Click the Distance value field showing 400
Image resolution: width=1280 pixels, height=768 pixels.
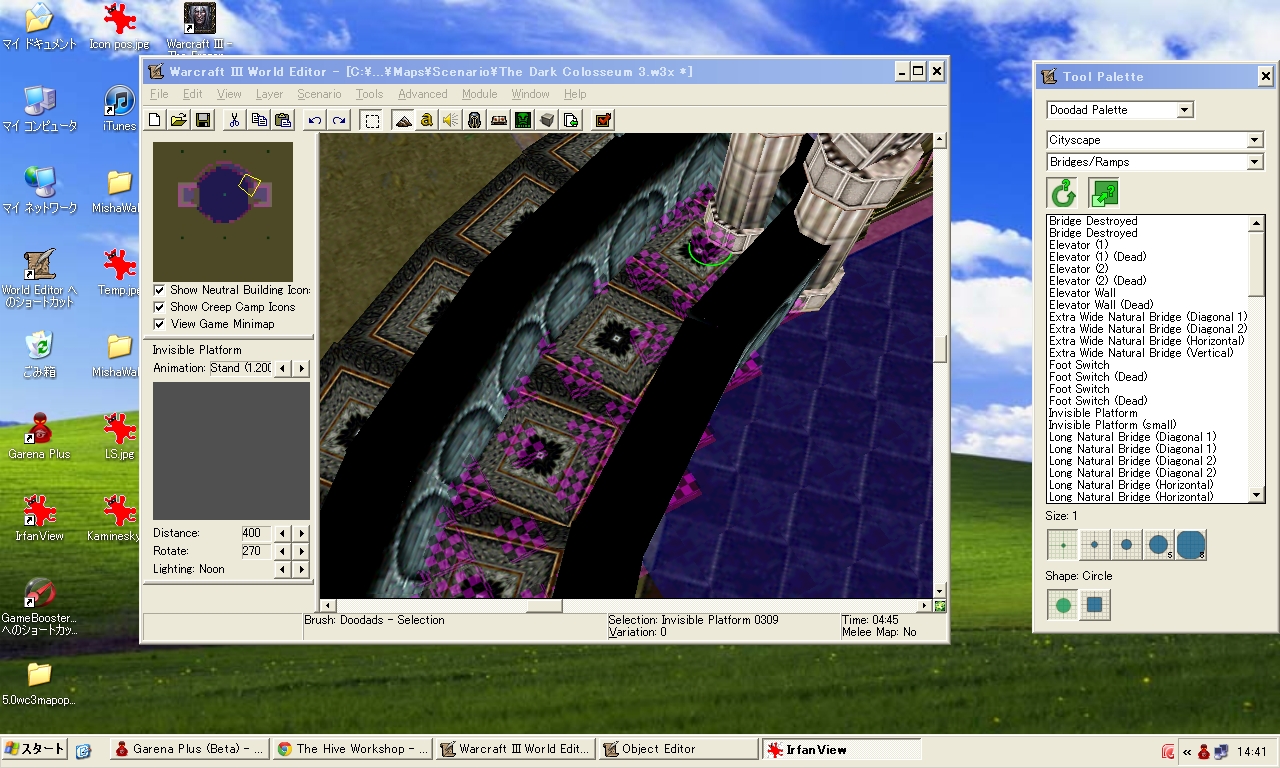point(256,534)
